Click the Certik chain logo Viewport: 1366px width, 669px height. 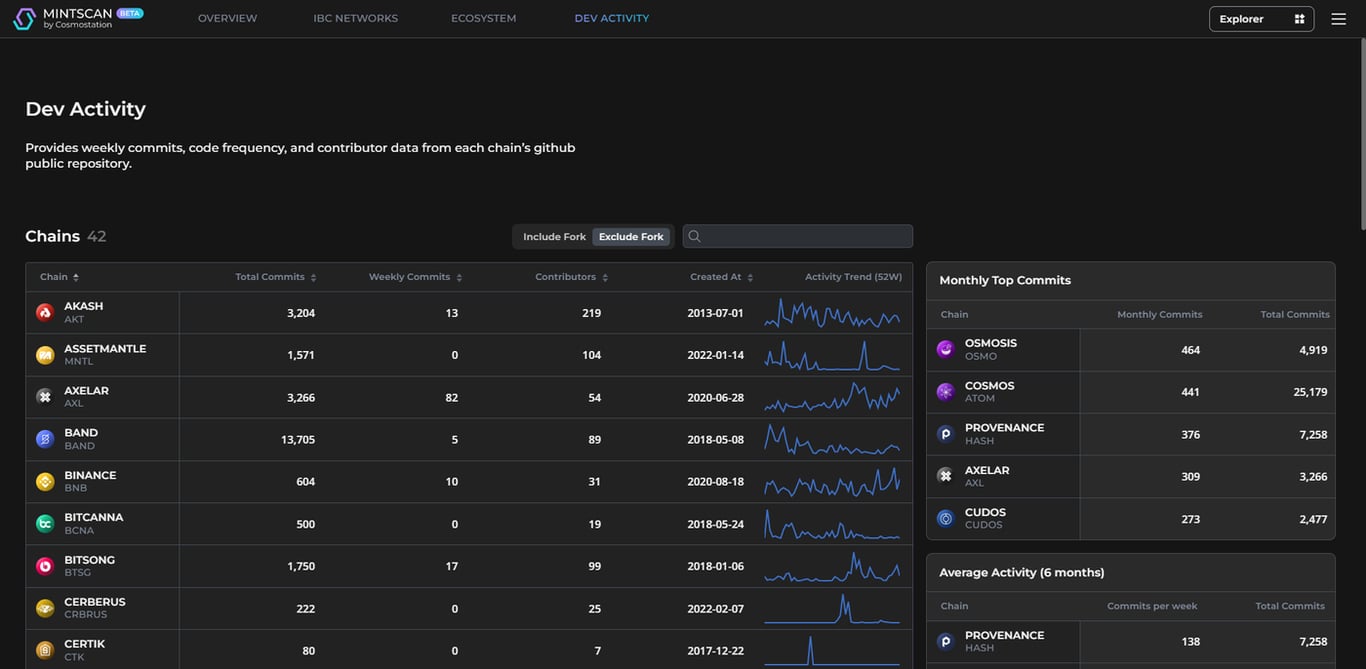[x=45, y=650]
